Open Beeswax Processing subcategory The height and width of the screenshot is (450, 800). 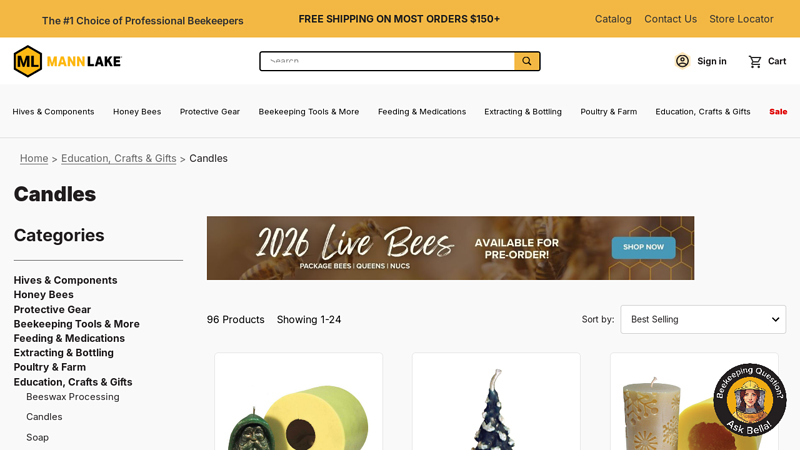(73, 396)
